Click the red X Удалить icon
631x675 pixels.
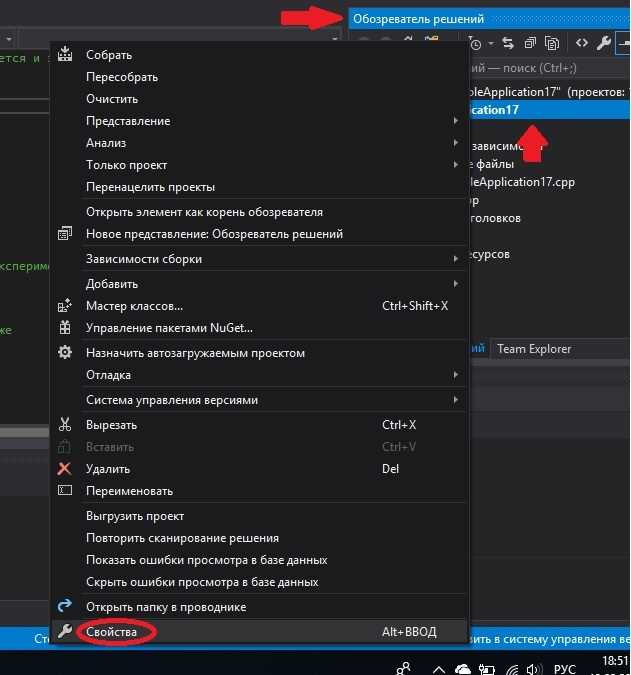(66, 469)
